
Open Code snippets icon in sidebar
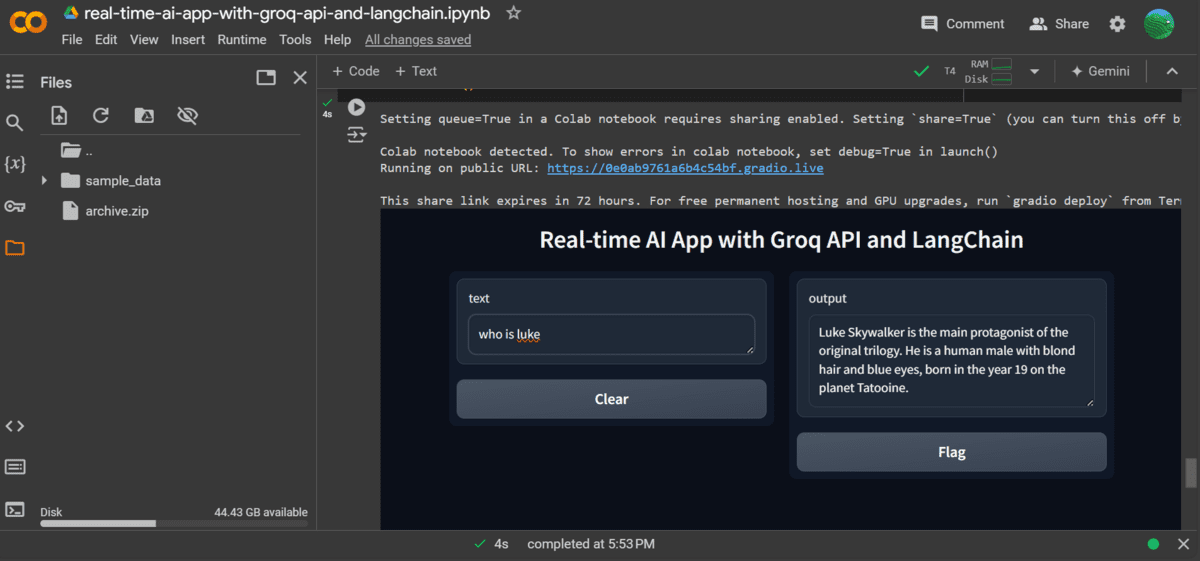(14, 425)
